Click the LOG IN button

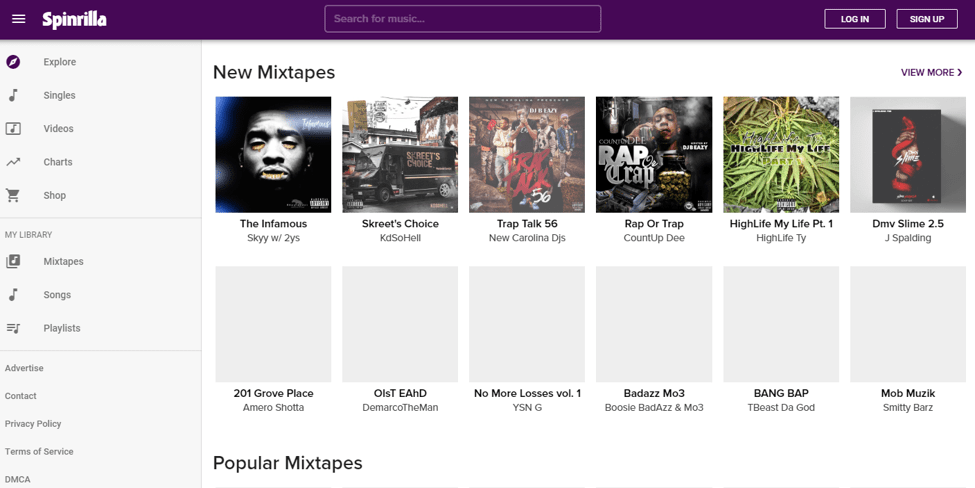pos(855,19)
